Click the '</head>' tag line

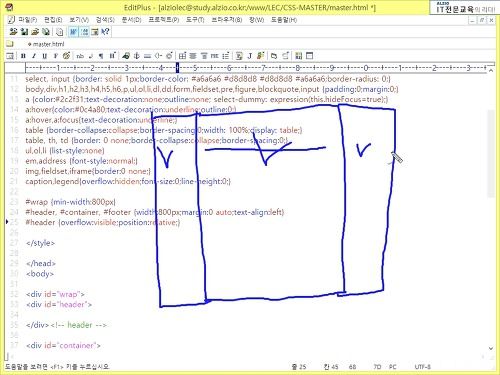(x=41, y=263)
